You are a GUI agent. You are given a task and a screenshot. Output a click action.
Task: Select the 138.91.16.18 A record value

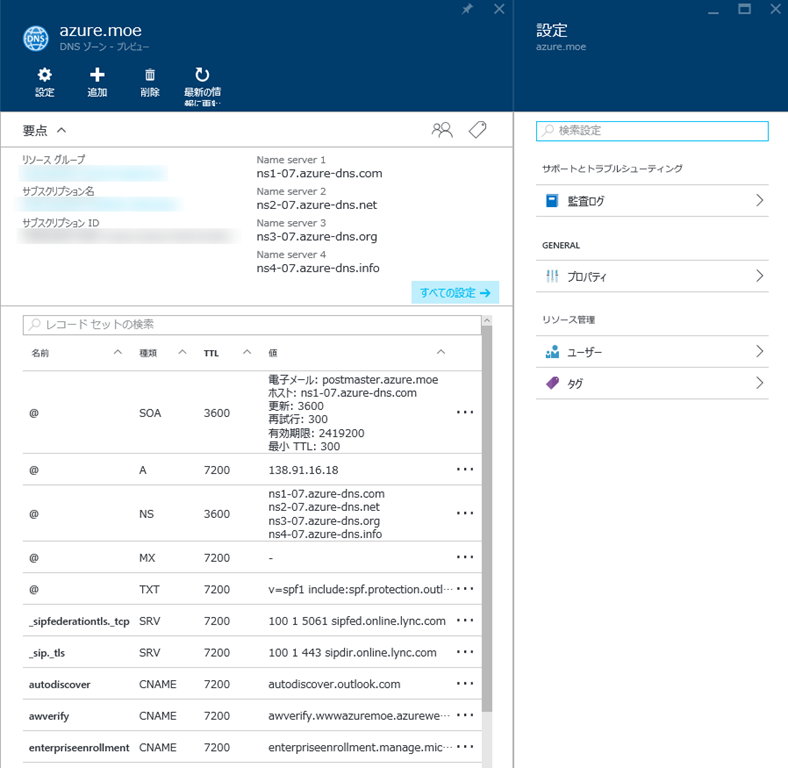coord(303,470)
